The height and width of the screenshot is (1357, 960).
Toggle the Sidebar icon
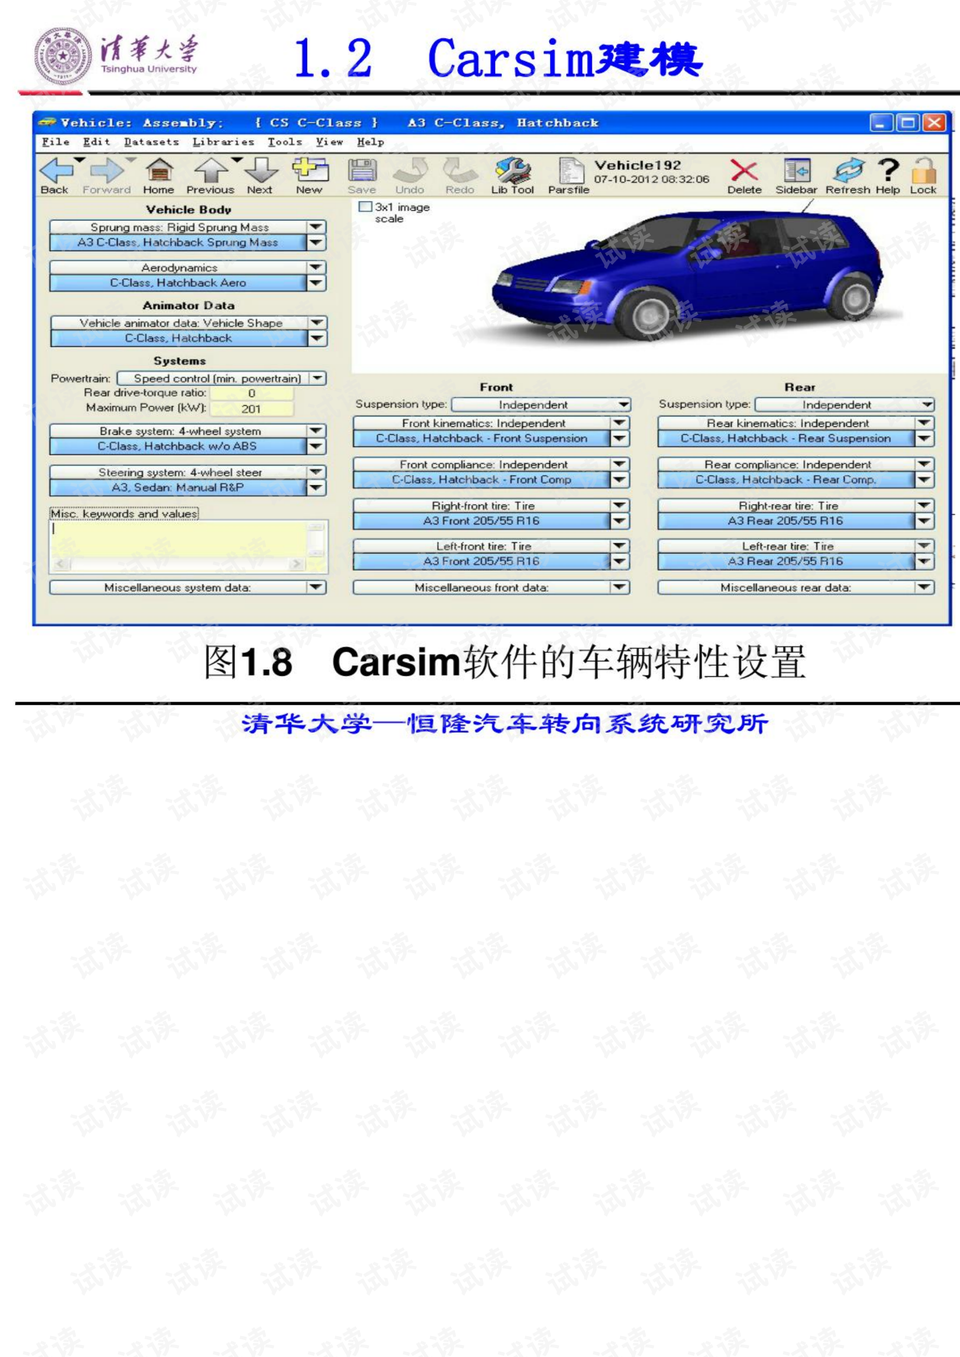tap(796, 172)
